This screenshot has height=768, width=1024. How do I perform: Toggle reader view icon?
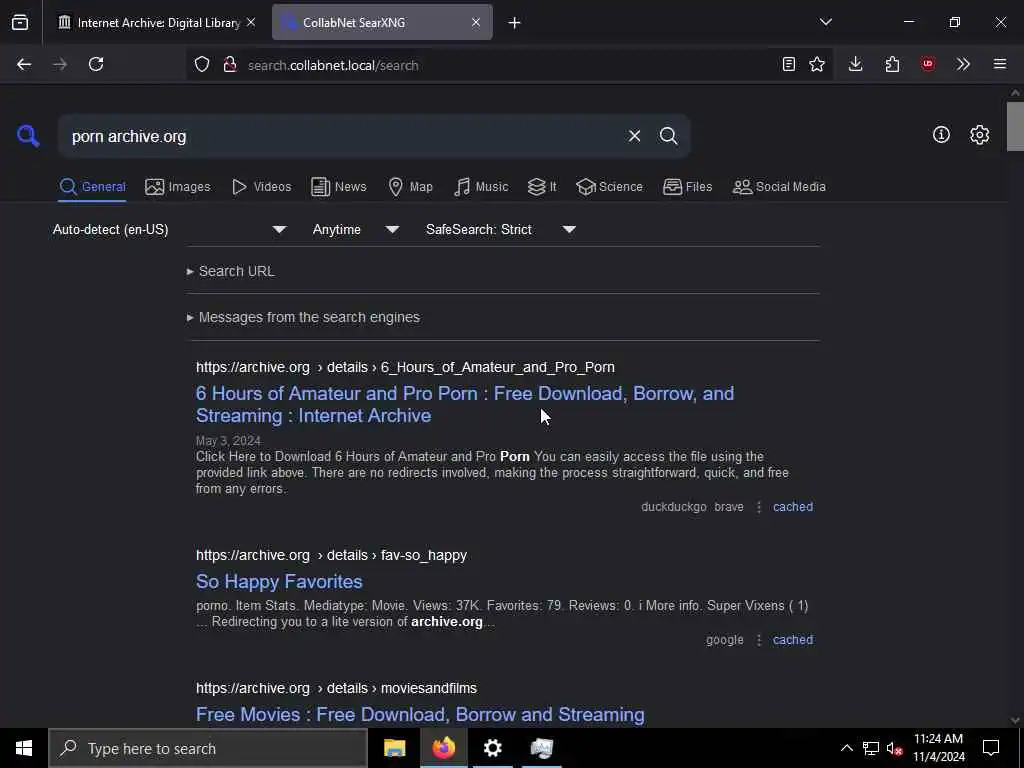(x=788, y=64)
